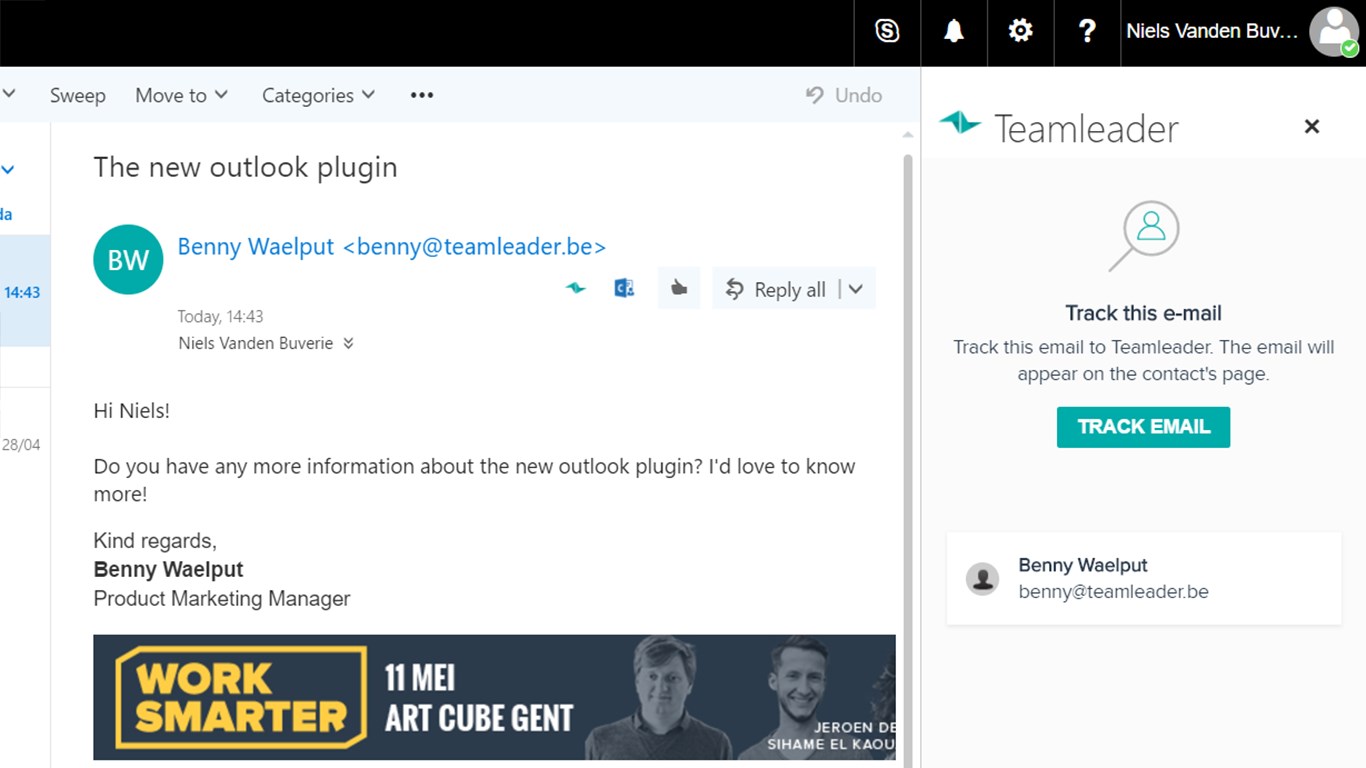Click the email subject The new outlook plugin
This screenshot has height=768, width=1366.
[245, 167]
